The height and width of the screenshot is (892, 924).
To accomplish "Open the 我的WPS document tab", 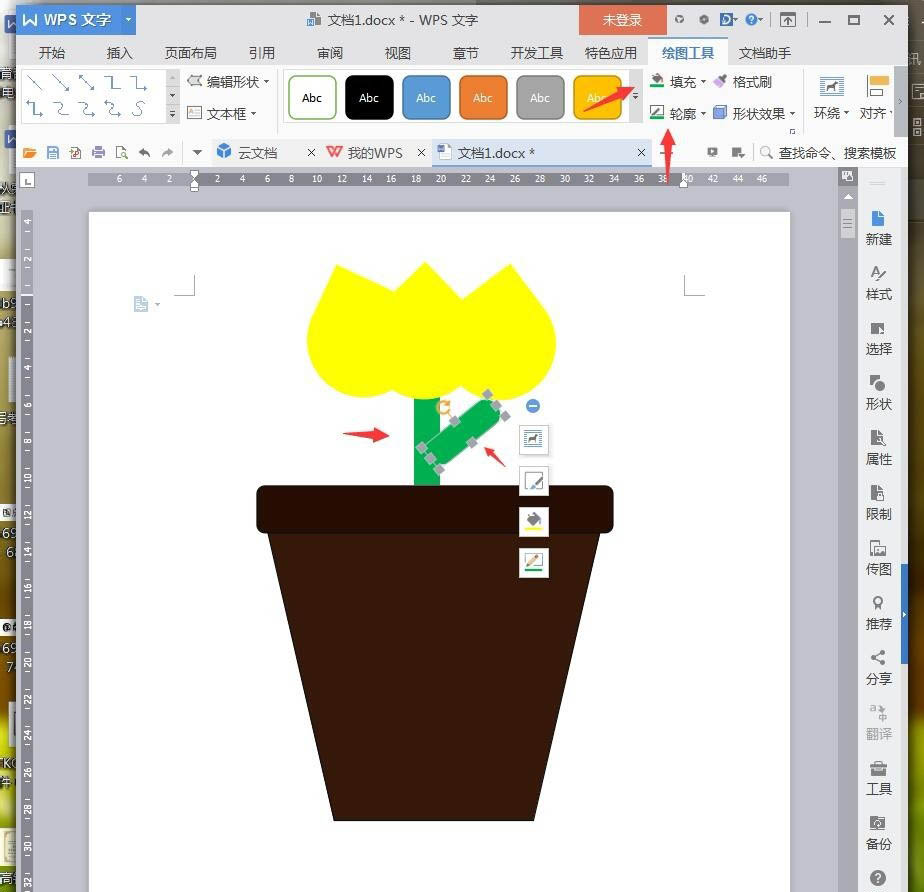I will coord(375,153).
